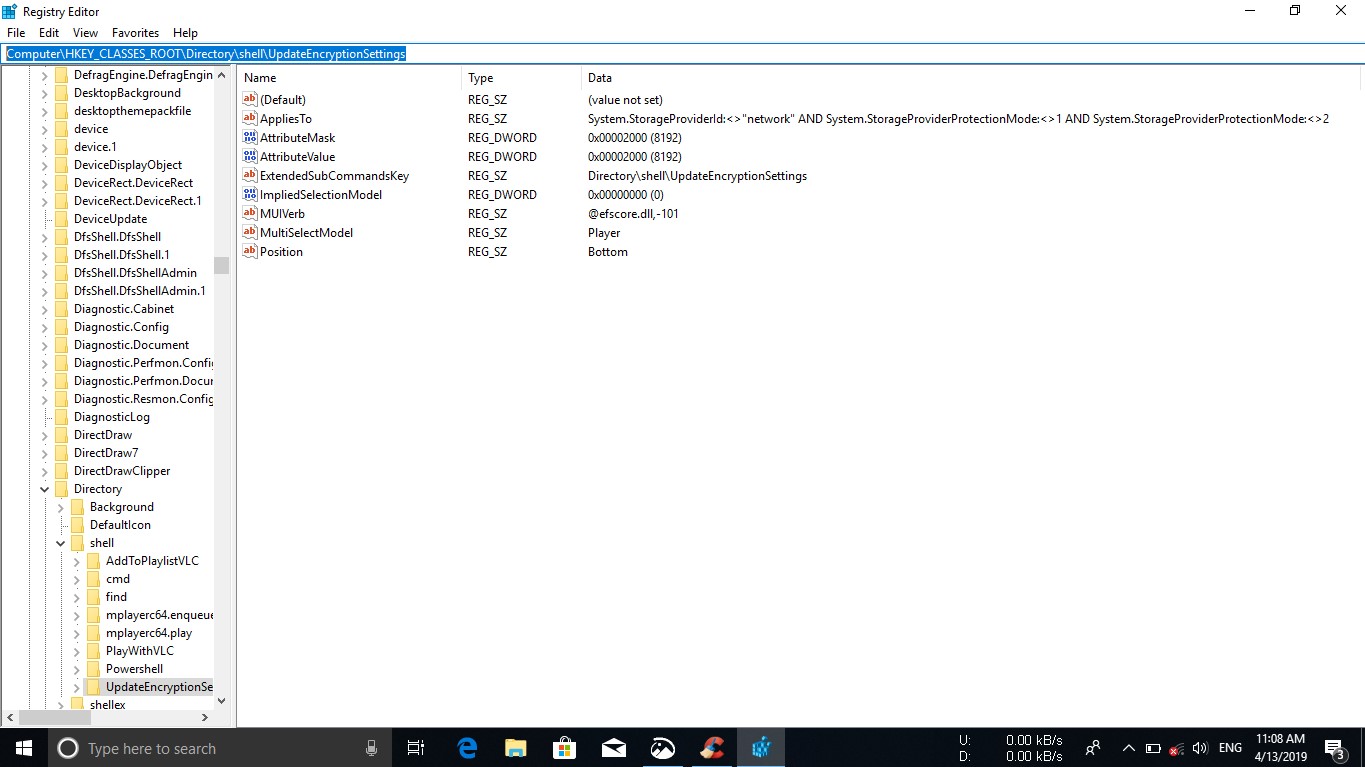Select the DeviceUpdate folder icon
Image resolution: width=1365 pixels, height=767 pixels.
pyautogui.click(x=61, y=219)
